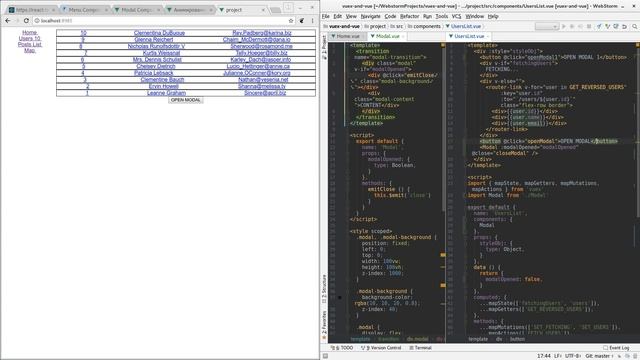The height and width of the screenshot is (360, 640).
Task: Open a new Chrome tab
Action: coord(276,10)
